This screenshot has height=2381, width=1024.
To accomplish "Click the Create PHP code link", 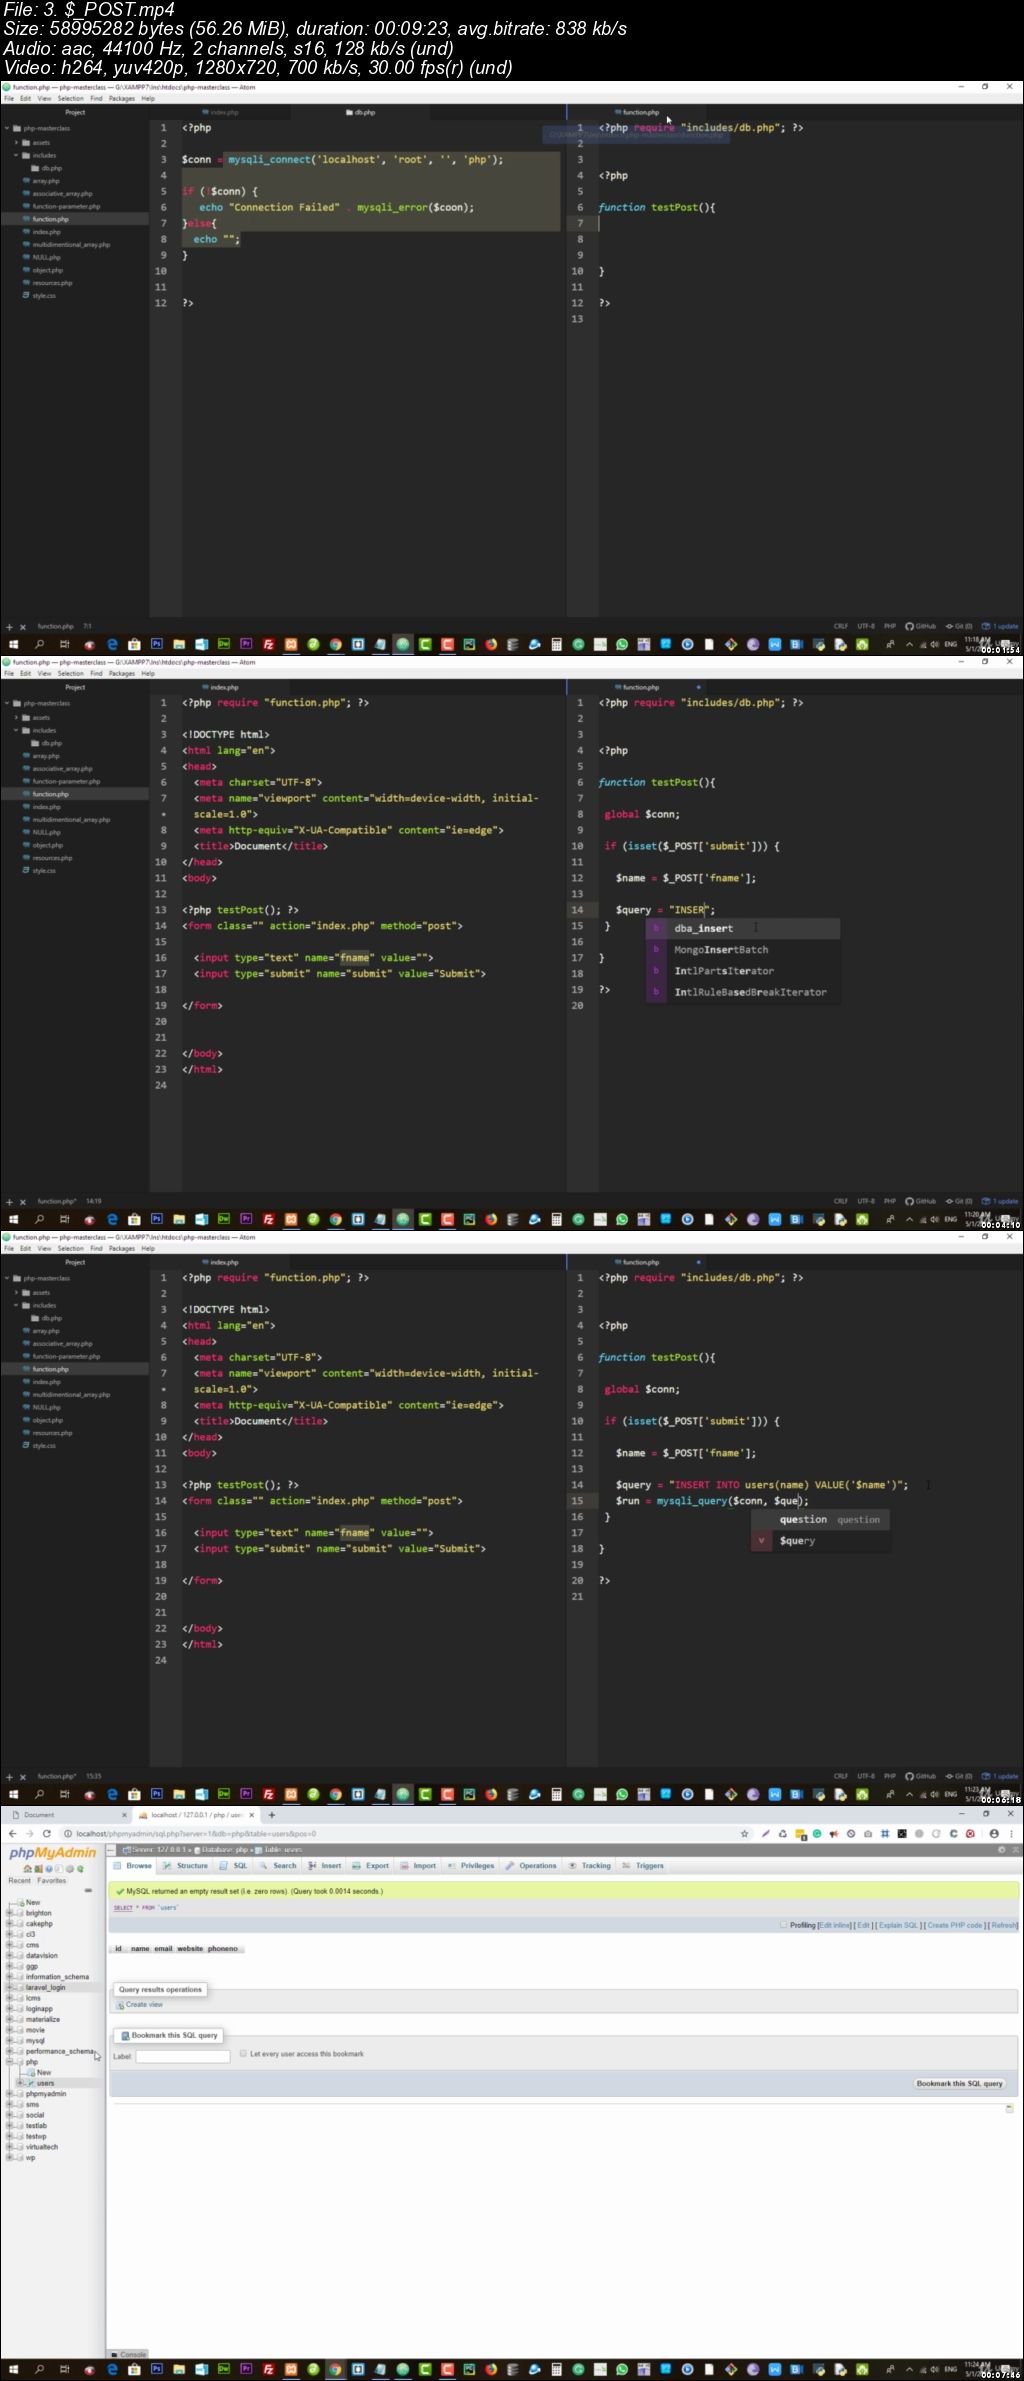I will coord(955,1925).
